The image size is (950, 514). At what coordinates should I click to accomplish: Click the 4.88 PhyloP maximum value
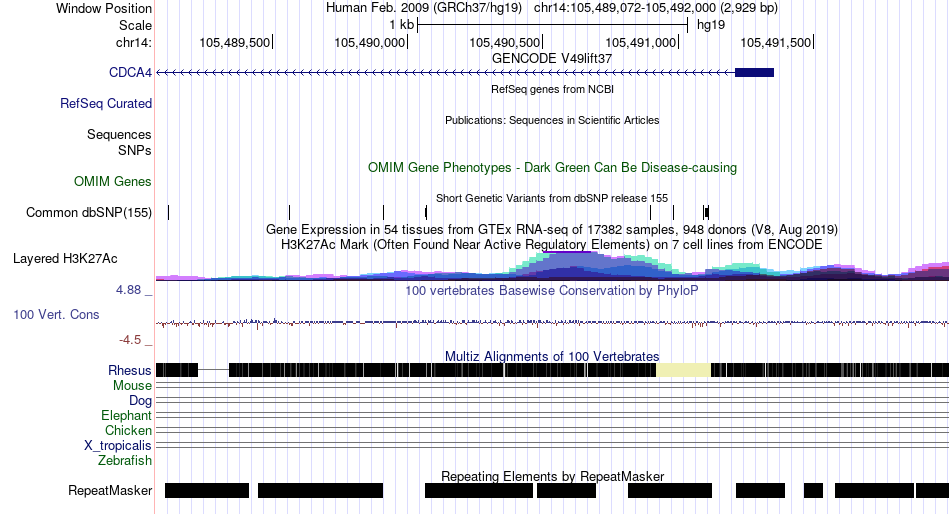[128, 290]
